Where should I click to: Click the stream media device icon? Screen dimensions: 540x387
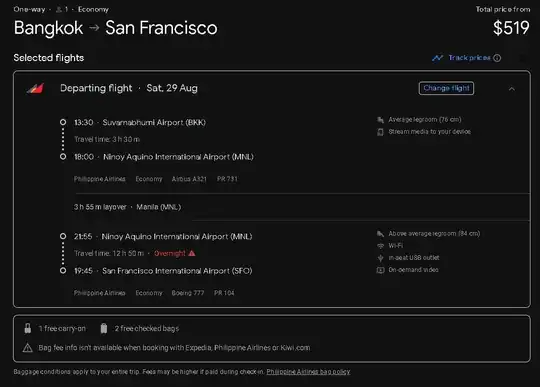(x=380, y=132)
